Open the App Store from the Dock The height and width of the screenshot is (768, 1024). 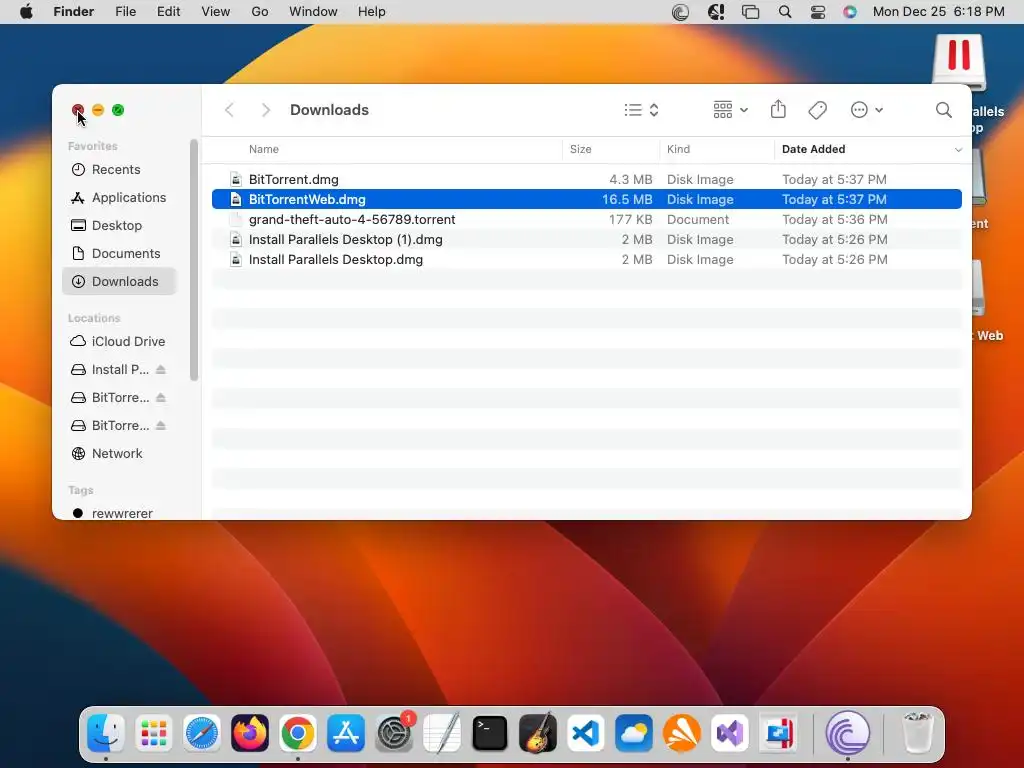345,733
